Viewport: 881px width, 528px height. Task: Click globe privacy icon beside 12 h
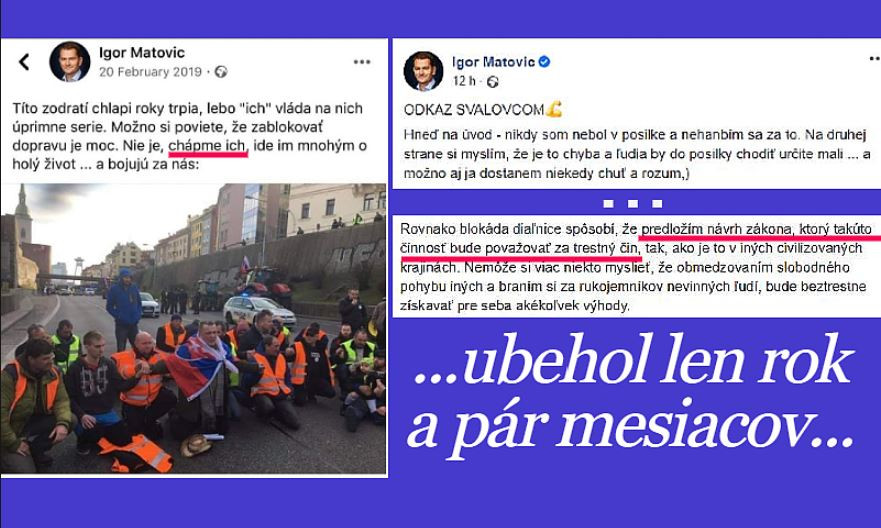pyautogui.click(x=493, y=82)
